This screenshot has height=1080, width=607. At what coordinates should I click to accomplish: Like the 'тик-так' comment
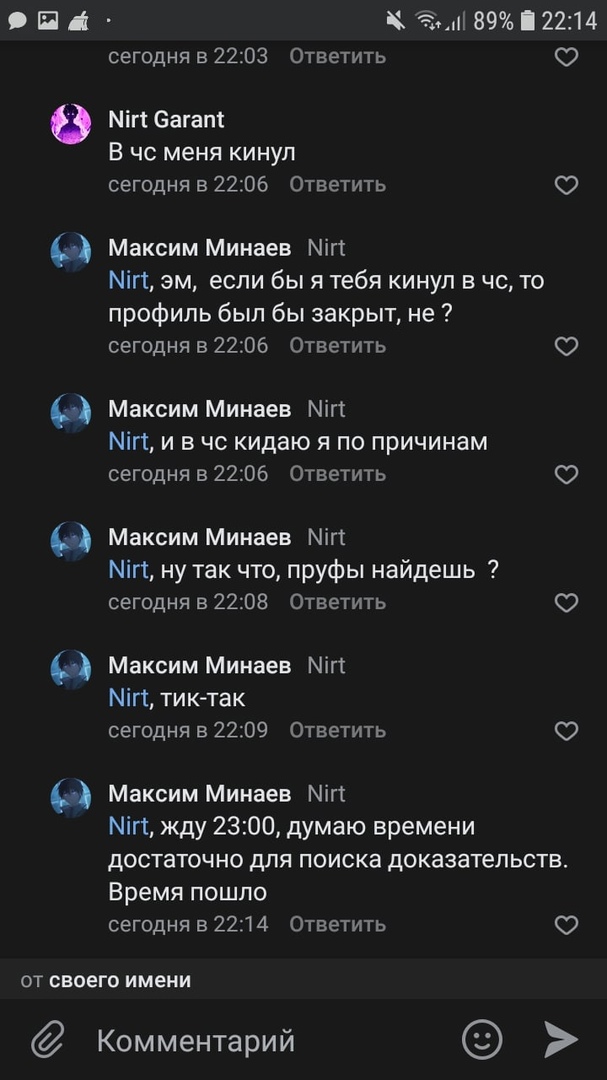tap(566, 731)
